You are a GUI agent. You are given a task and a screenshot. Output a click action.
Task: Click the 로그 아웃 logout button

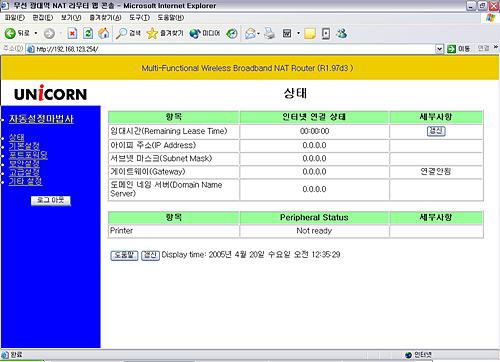click(x=51, y=200)
